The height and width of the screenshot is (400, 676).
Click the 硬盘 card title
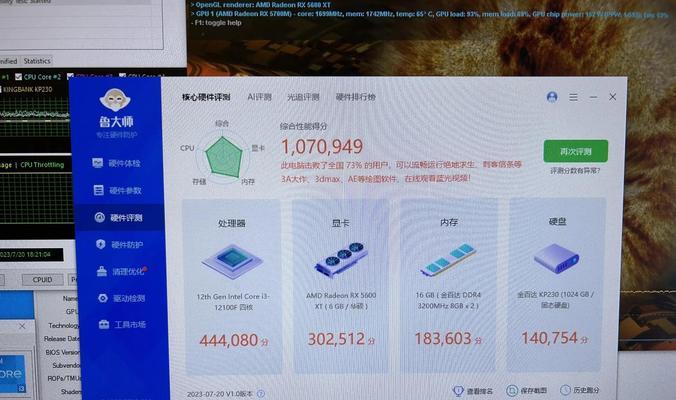coord(557,222)
